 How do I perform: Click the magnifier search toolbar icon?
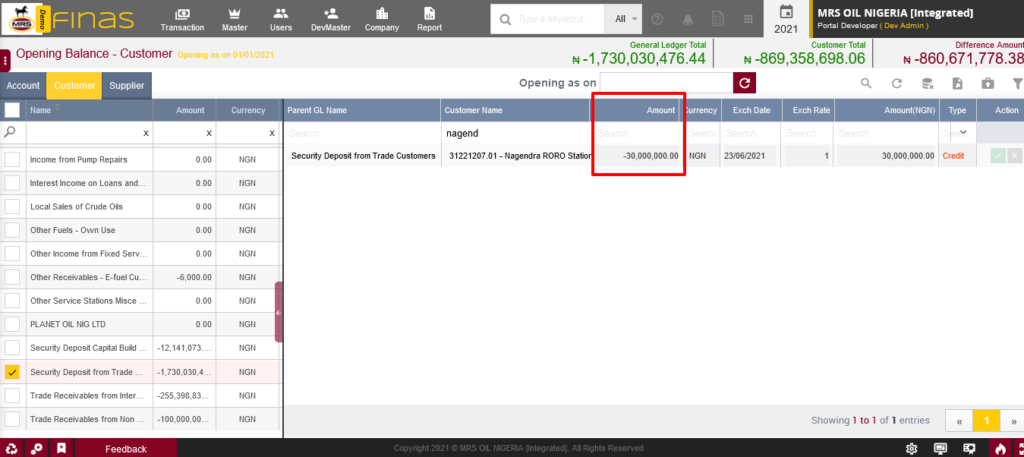click(866, 84)
